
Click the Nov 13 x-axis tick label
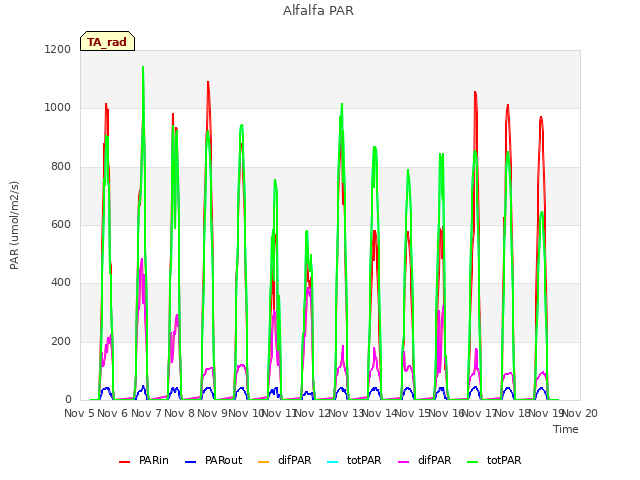(346, 413)
